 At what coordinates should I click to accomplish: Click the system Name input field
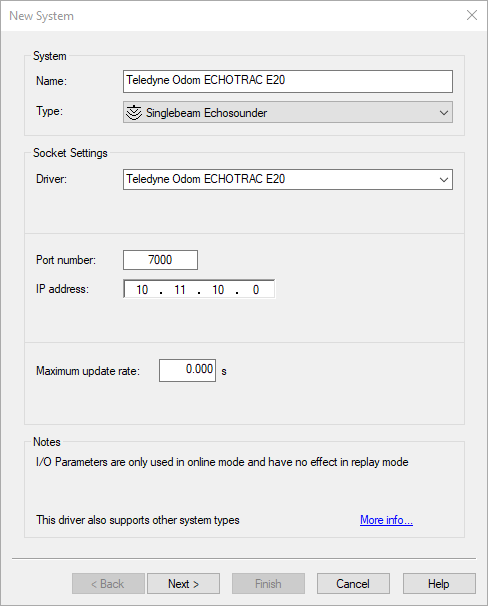pyautogui.click(x=288, y=81)
